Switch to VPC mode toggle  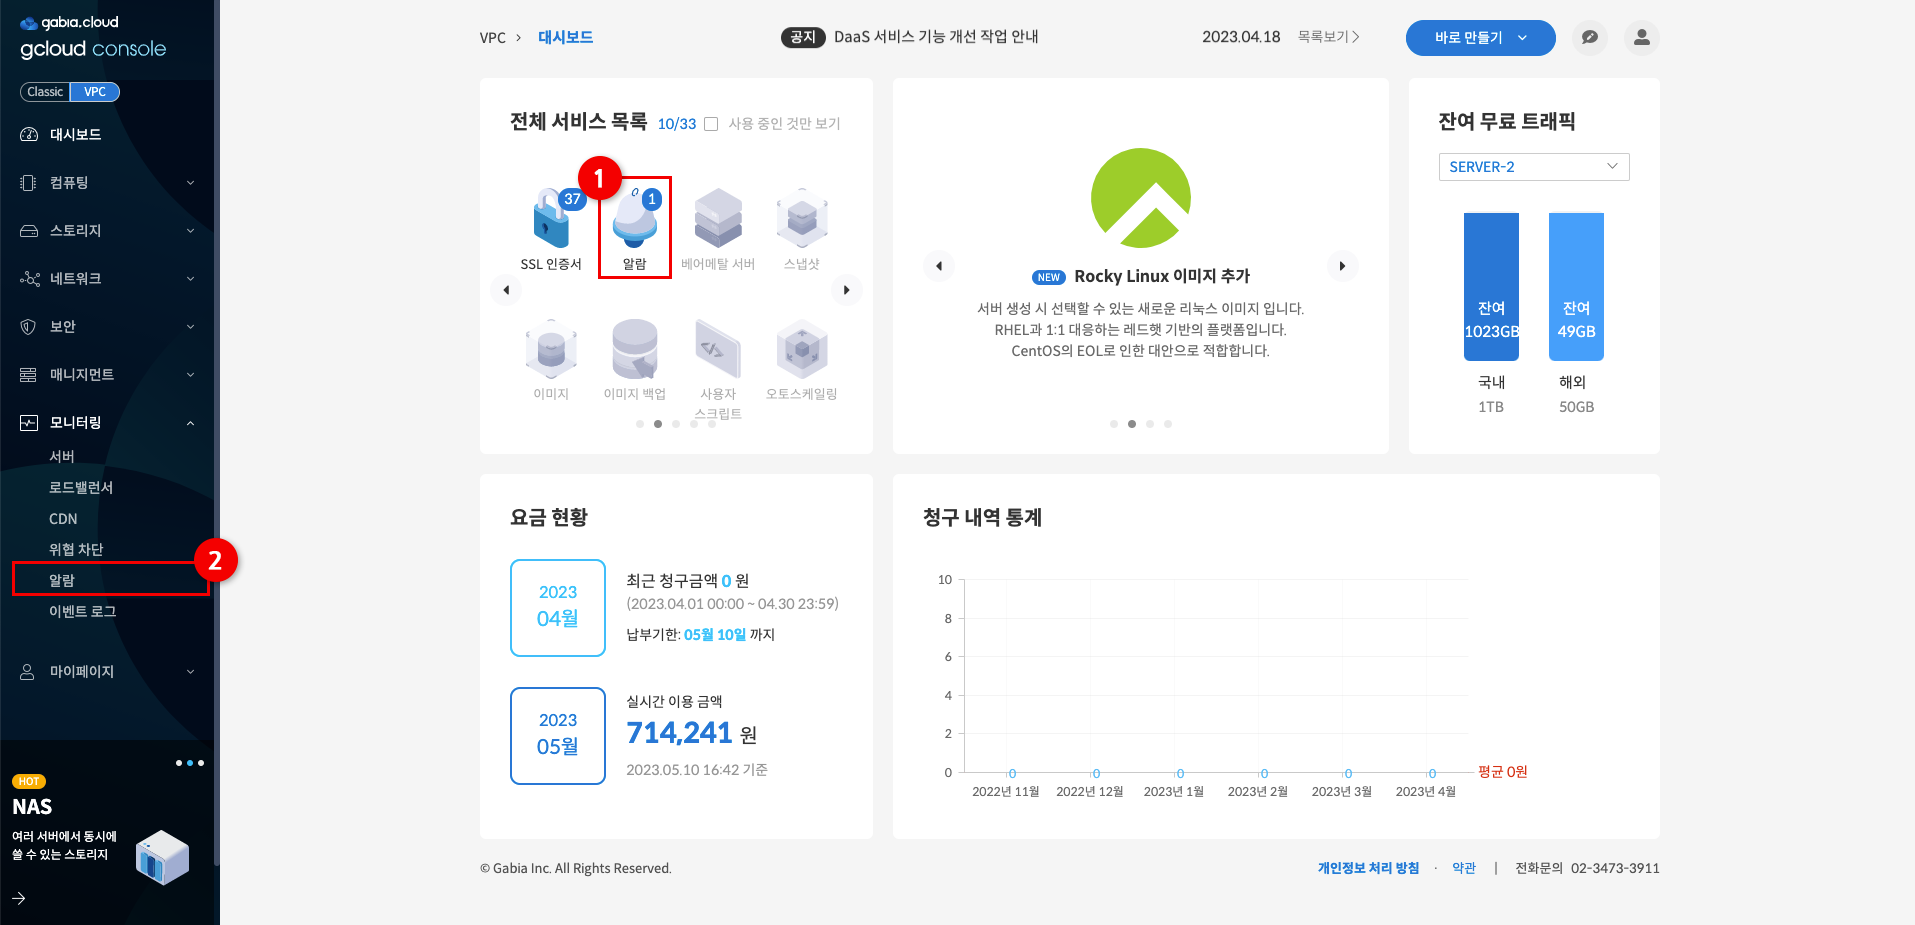click(x=95, y=92)
